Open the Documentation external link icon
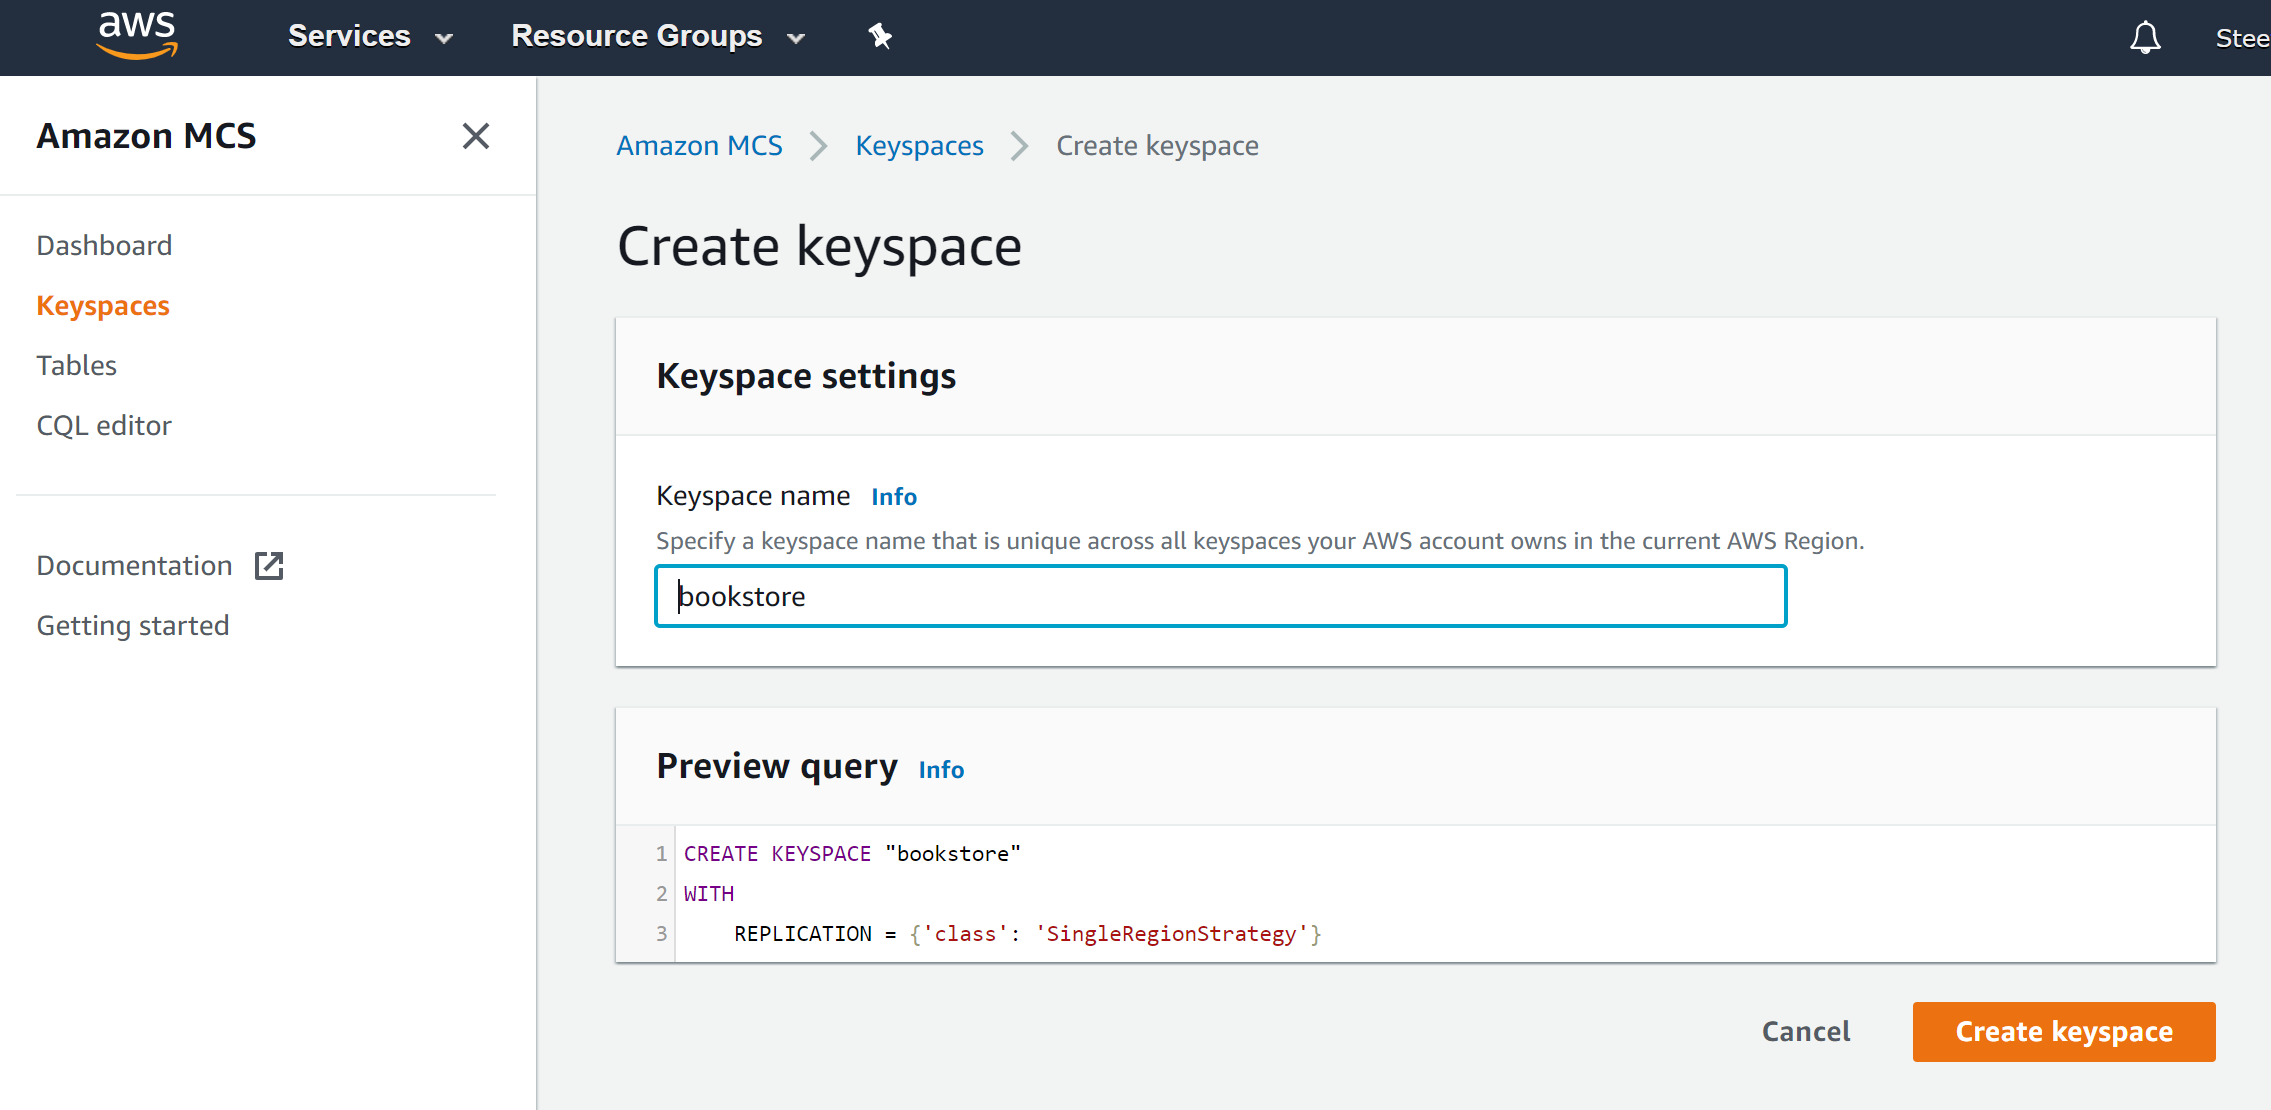 point(269,566)
